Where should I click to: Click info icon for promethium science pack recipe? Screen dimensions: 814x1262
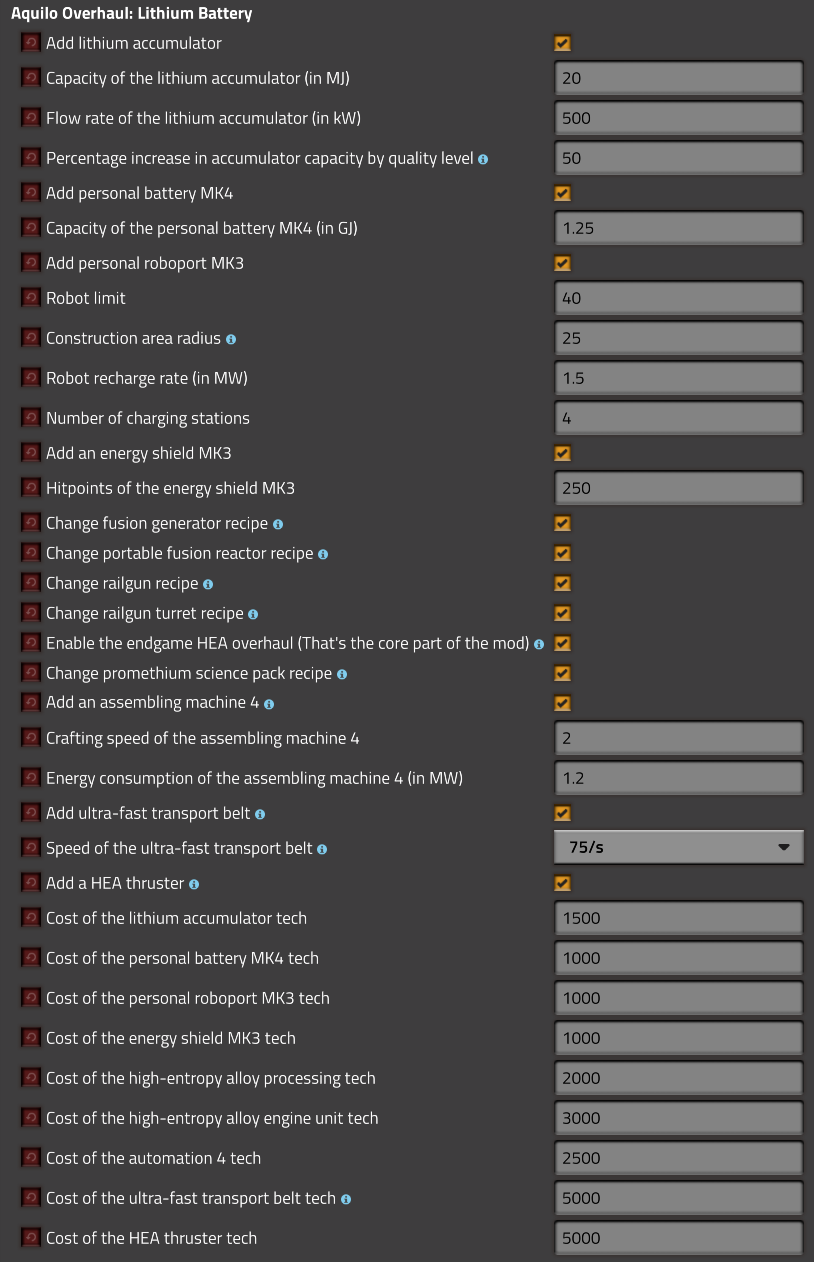pos(342,674)
